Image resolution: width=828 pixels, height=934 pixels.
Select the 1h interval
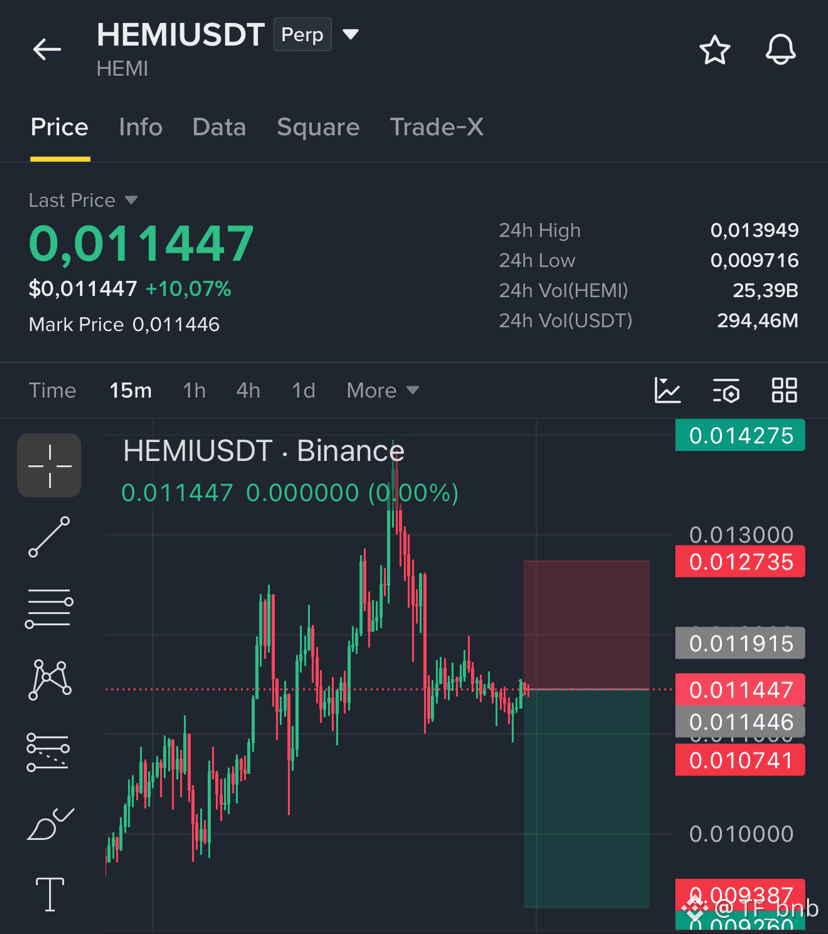point(194,391)
